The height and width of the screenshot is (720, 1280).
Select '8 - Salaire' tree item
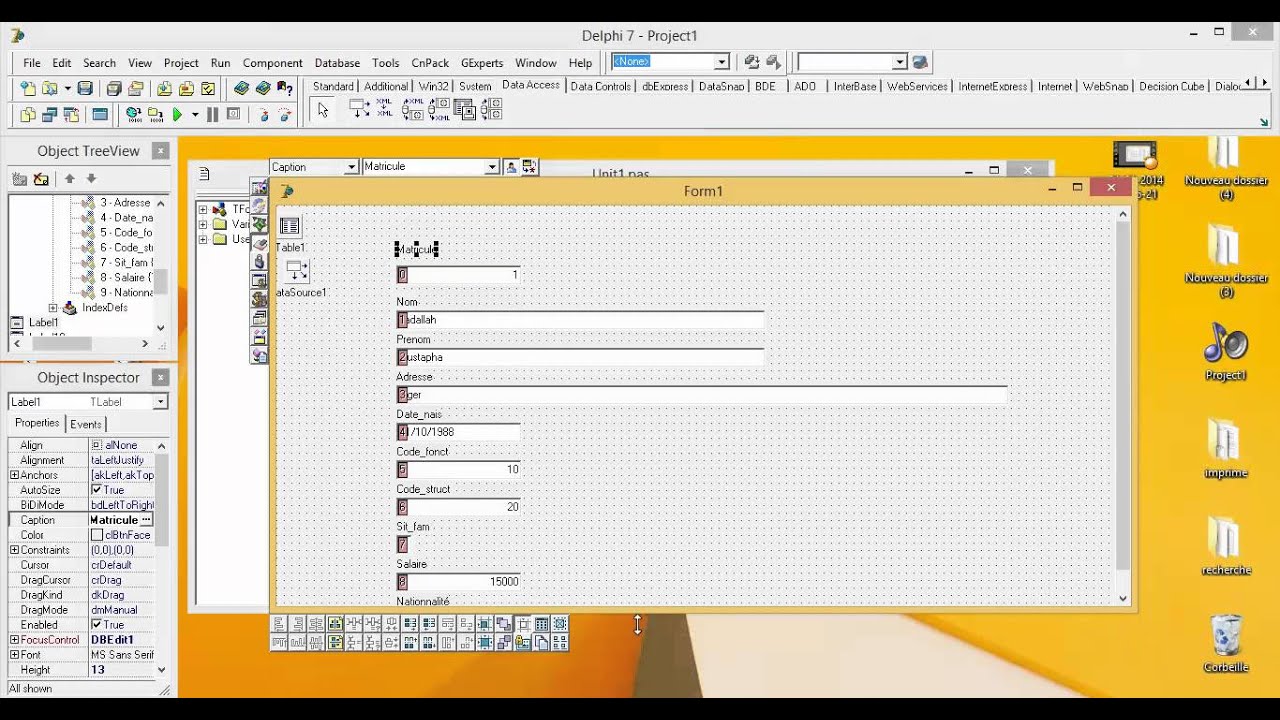126,277
